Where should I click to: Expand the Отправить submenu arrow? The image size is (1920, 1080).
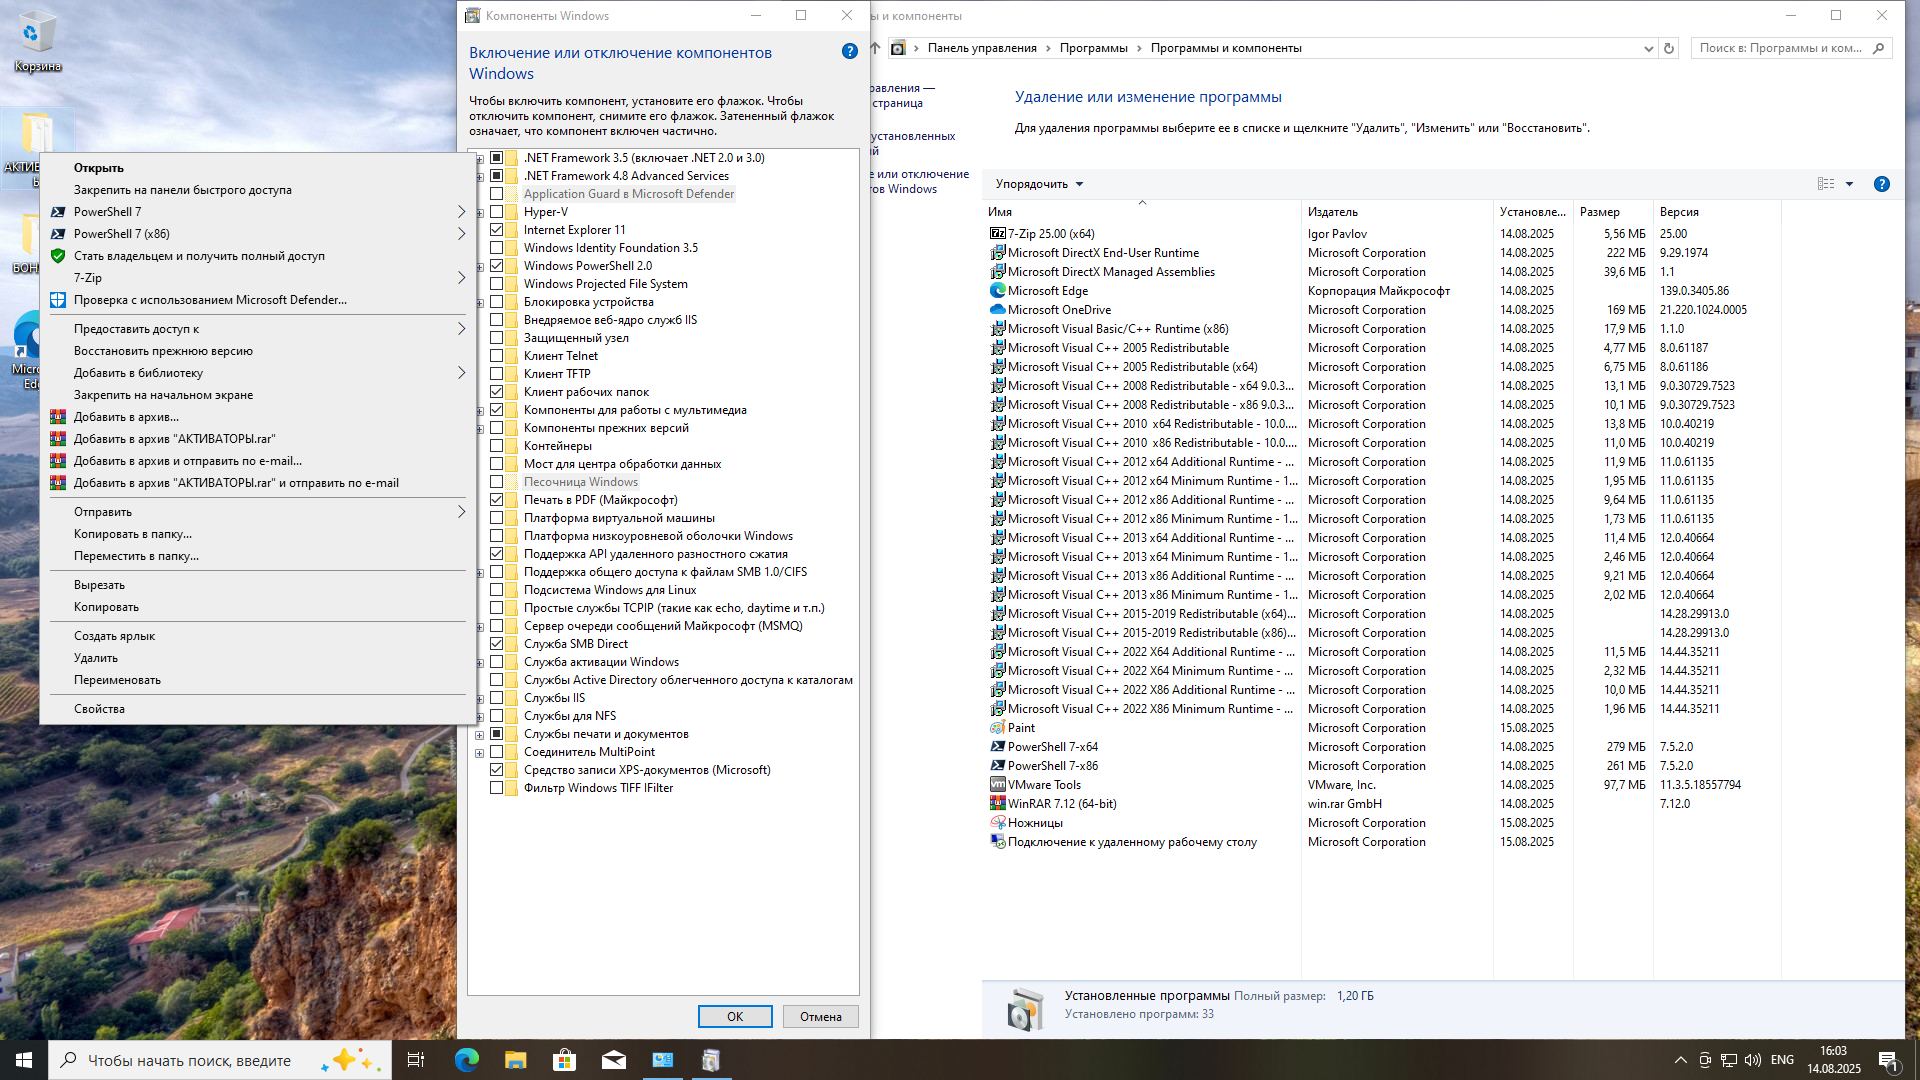461,512
